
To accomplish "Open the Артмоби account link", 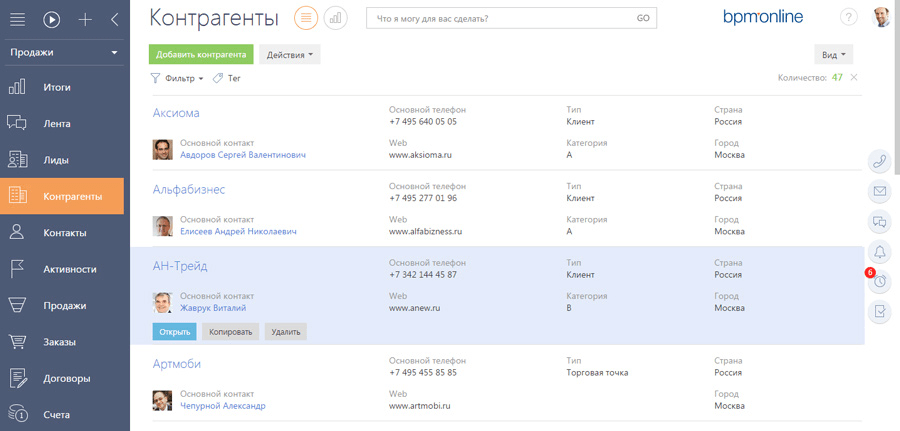I will [x=177, y=364].
